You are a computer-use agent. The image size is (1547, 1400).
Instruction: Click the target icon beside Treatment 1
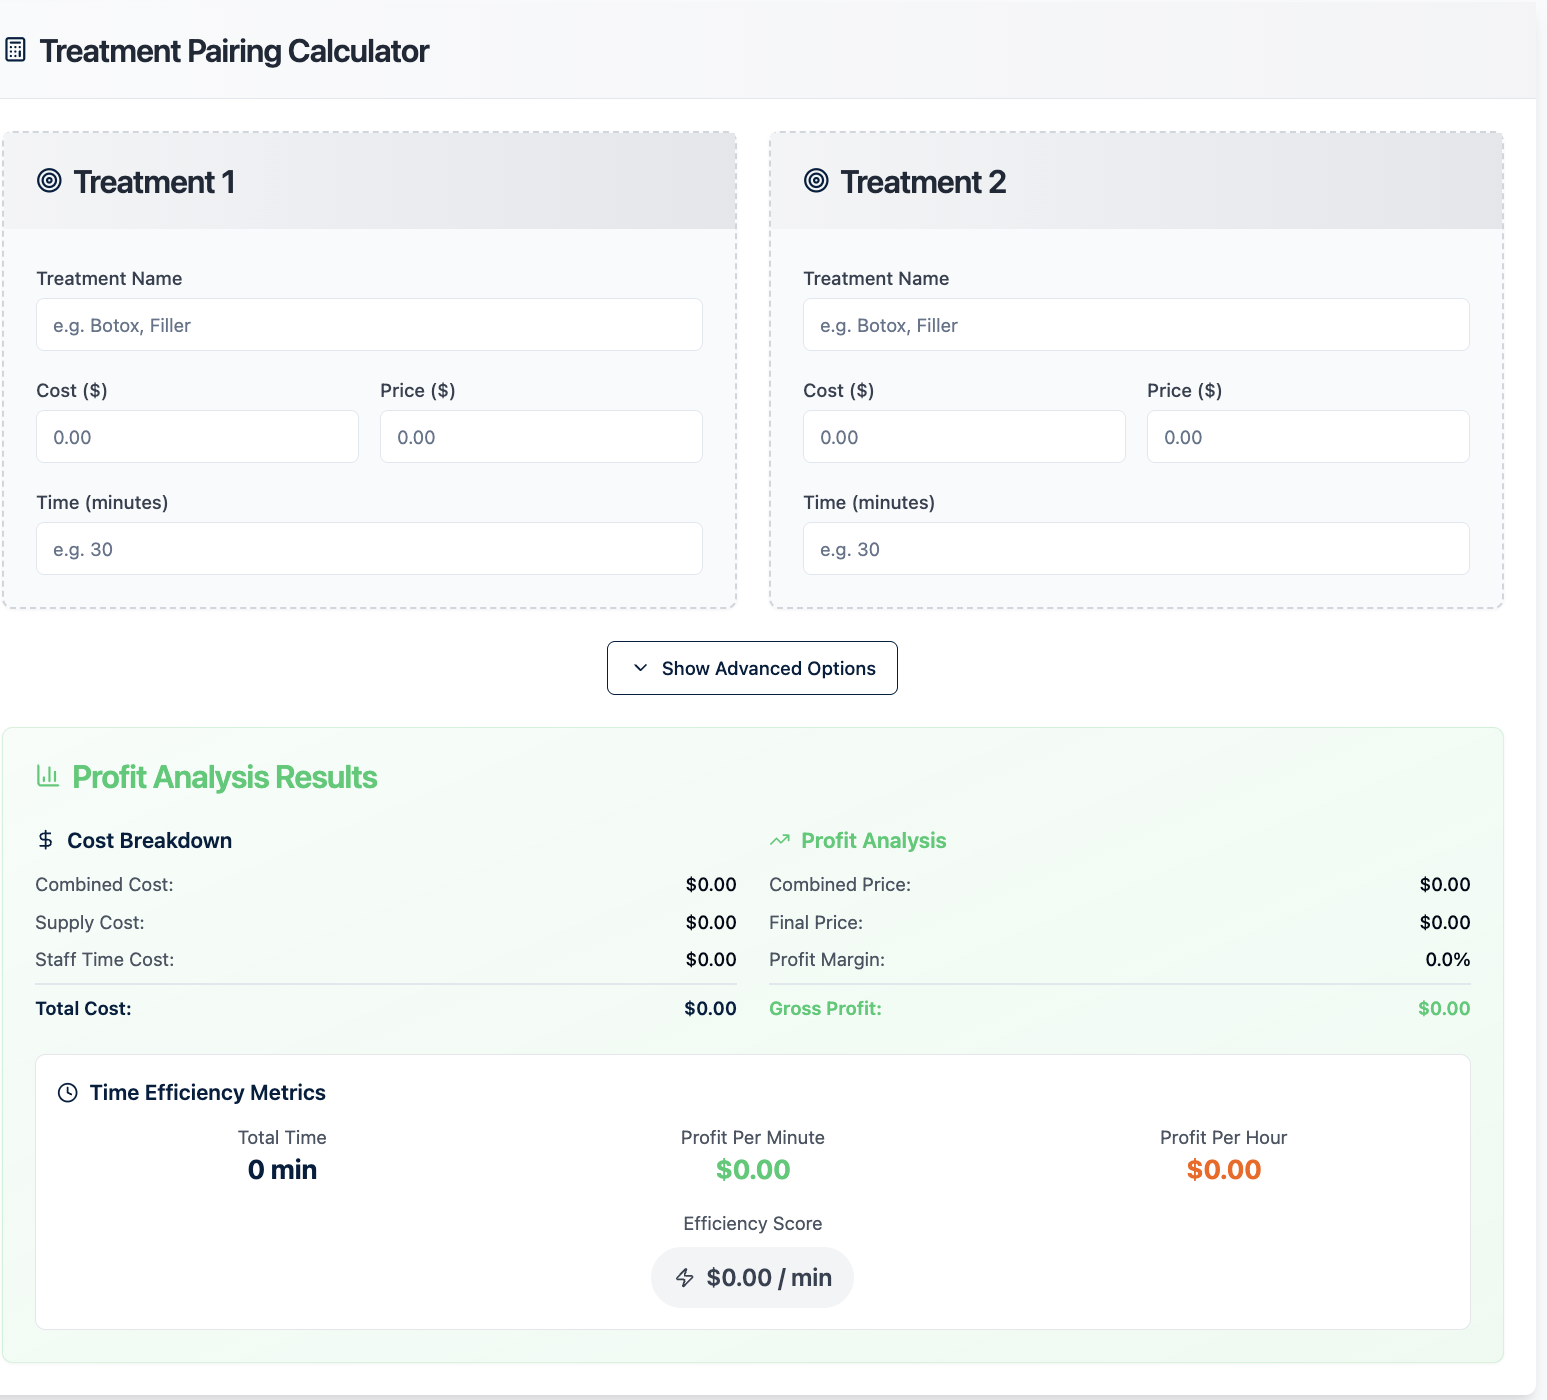click(x=48, y=181)
